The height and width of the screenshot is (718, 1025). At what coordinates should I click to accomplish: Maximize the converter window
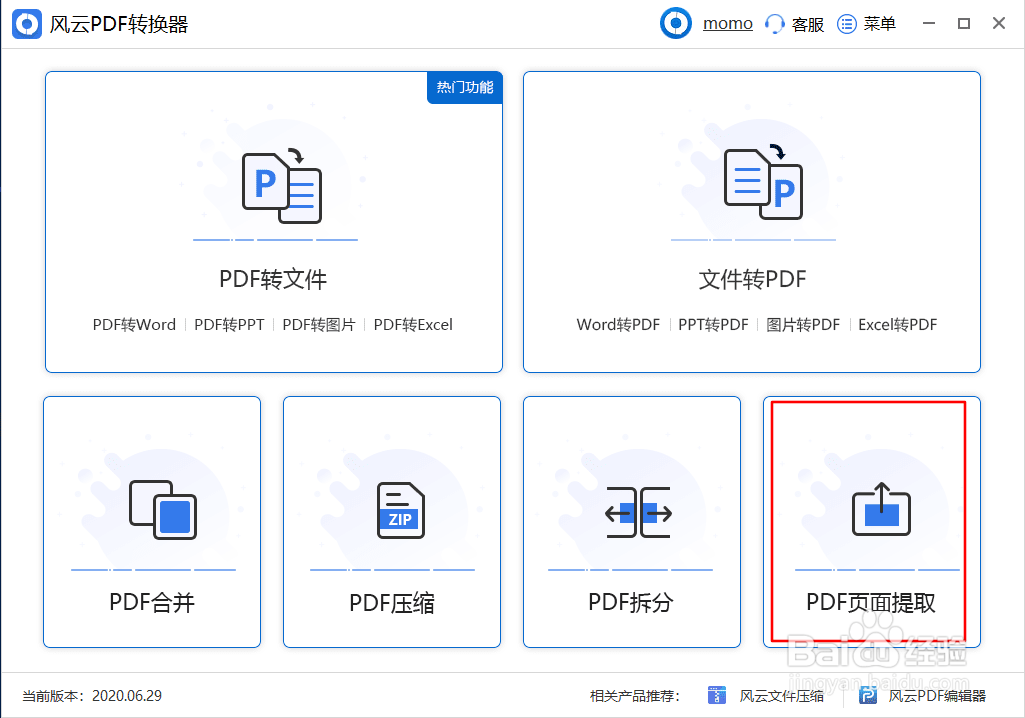(x=964, y=24)
